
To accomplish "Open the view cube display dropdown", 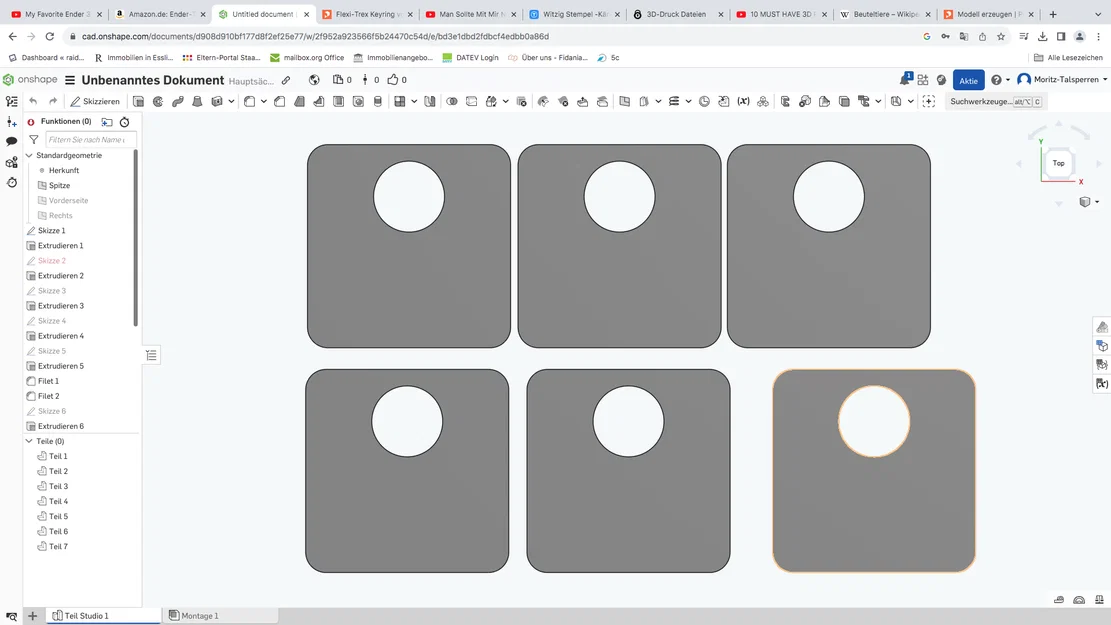I will pyautogui.click(x=1088, y=202).
